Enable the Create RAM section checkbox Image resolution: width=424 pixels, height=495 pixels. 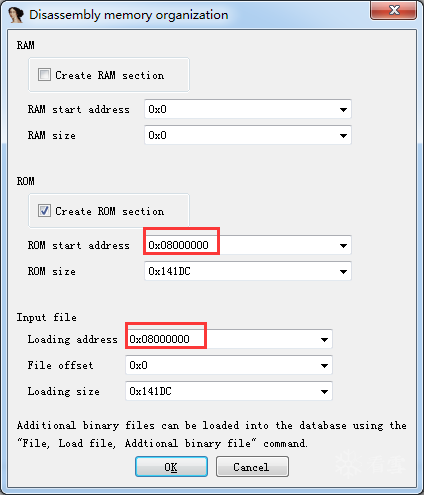coord(44,75)
